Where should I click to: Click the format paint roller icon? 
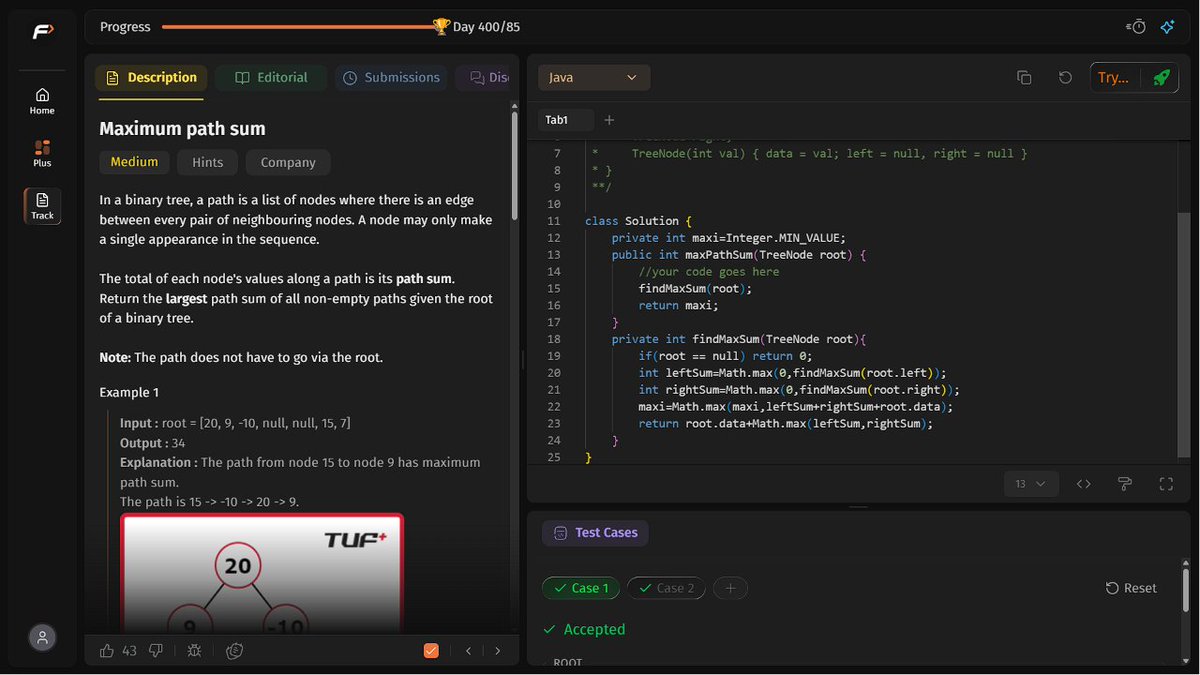1124,484
